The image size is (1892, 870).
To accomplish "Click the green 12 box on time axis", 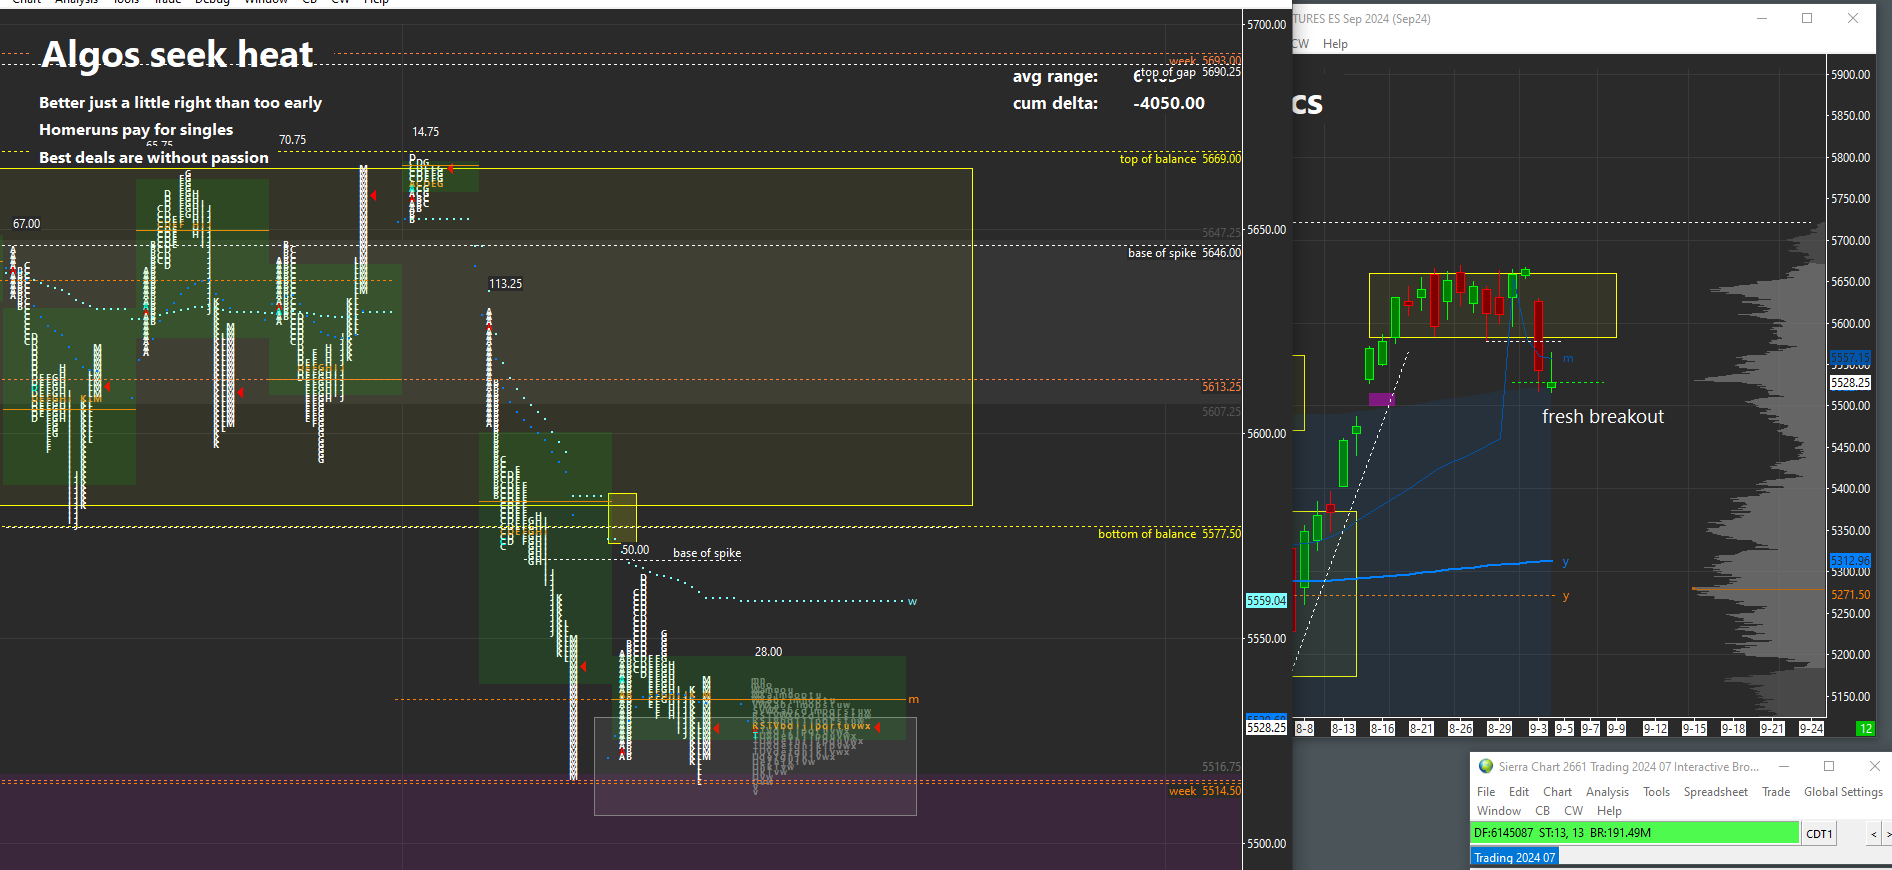I will tap(1865, 728).
